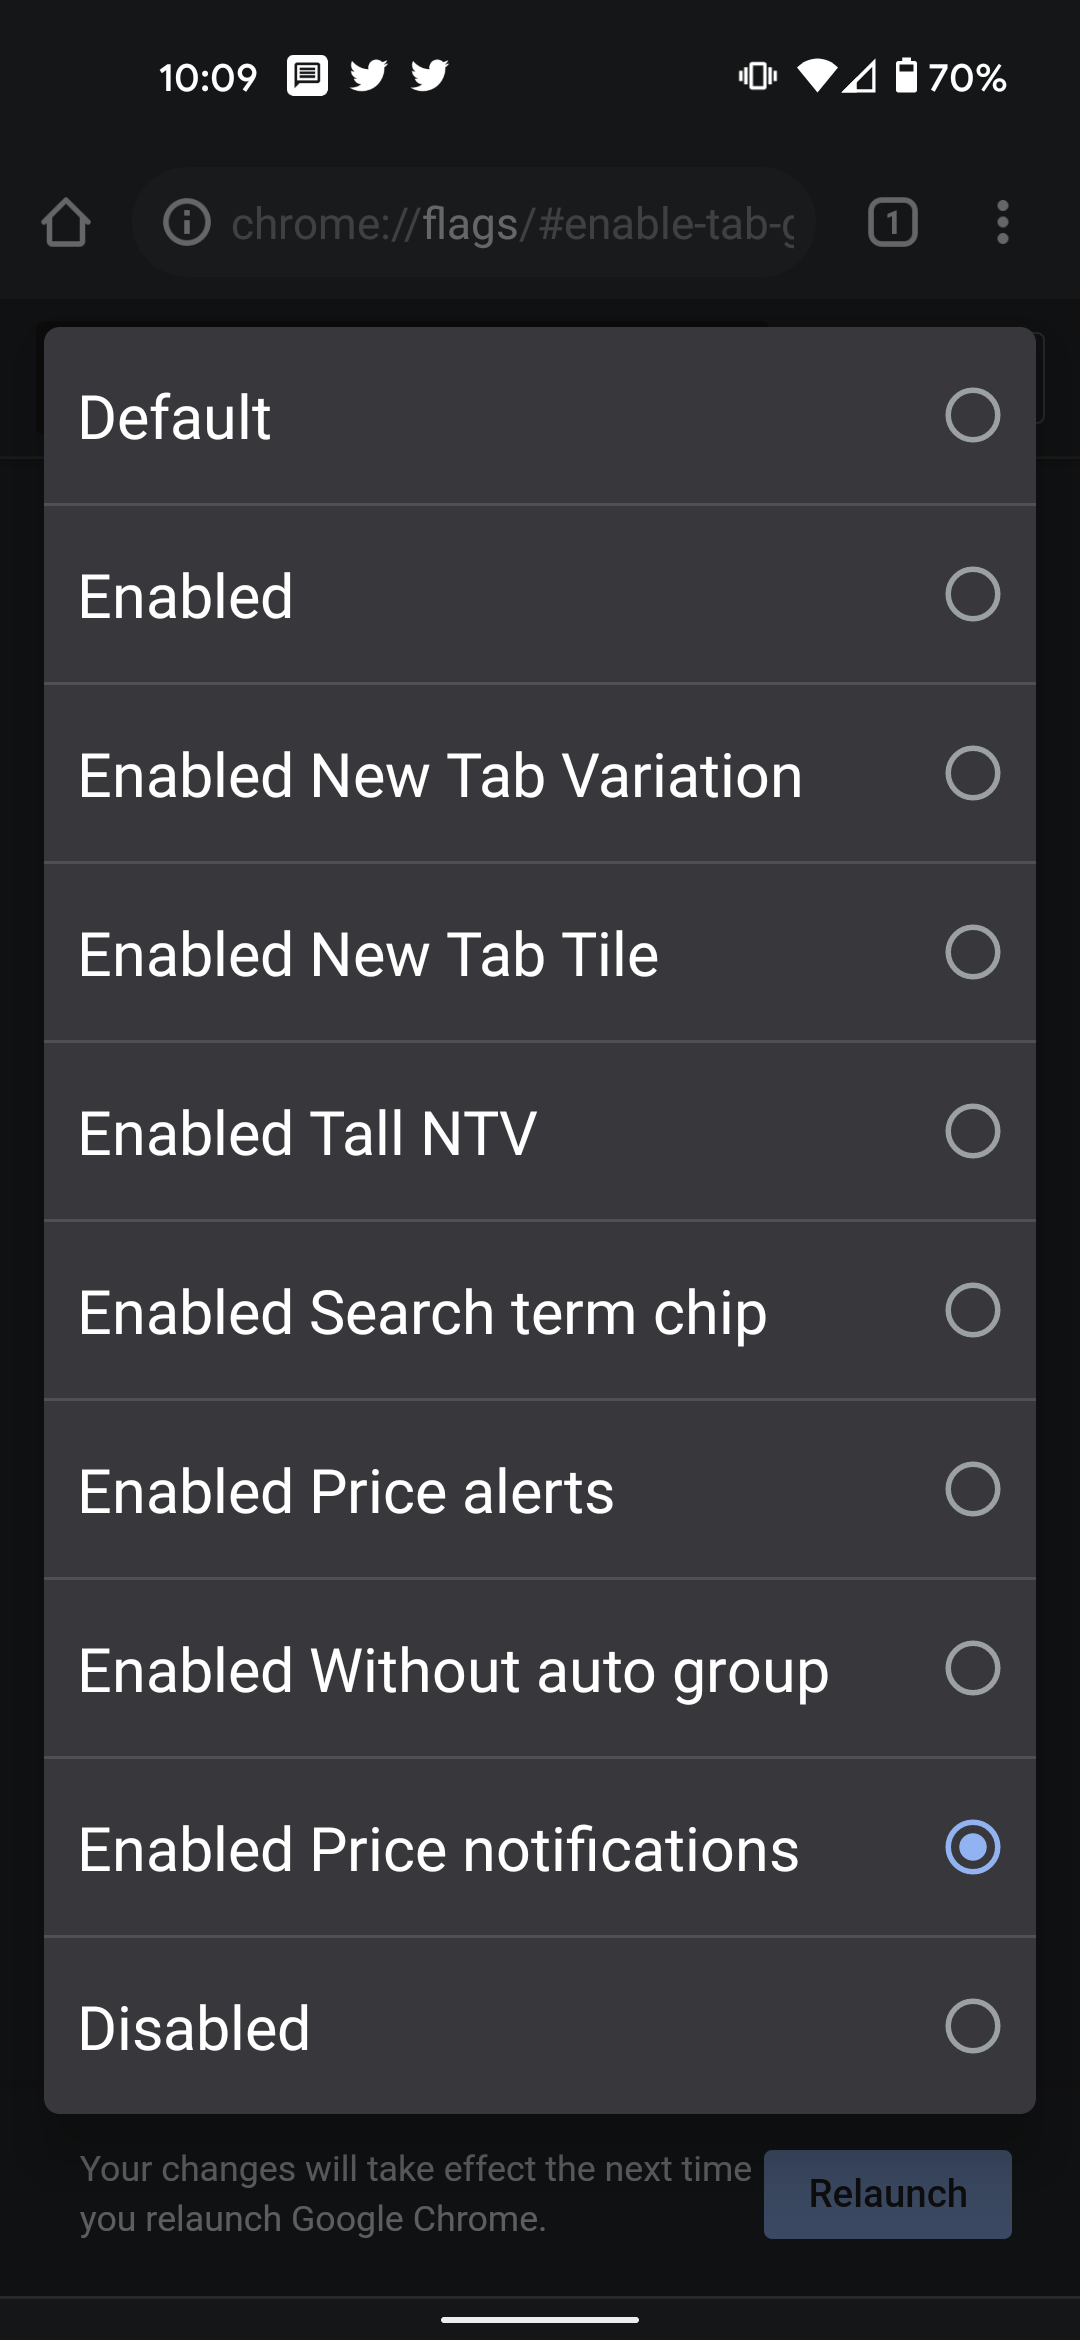Viewport: 1080px width, 2340px height.
Task: Tap the selected Enabled Price notifications radio
Action: point(972,1848)
